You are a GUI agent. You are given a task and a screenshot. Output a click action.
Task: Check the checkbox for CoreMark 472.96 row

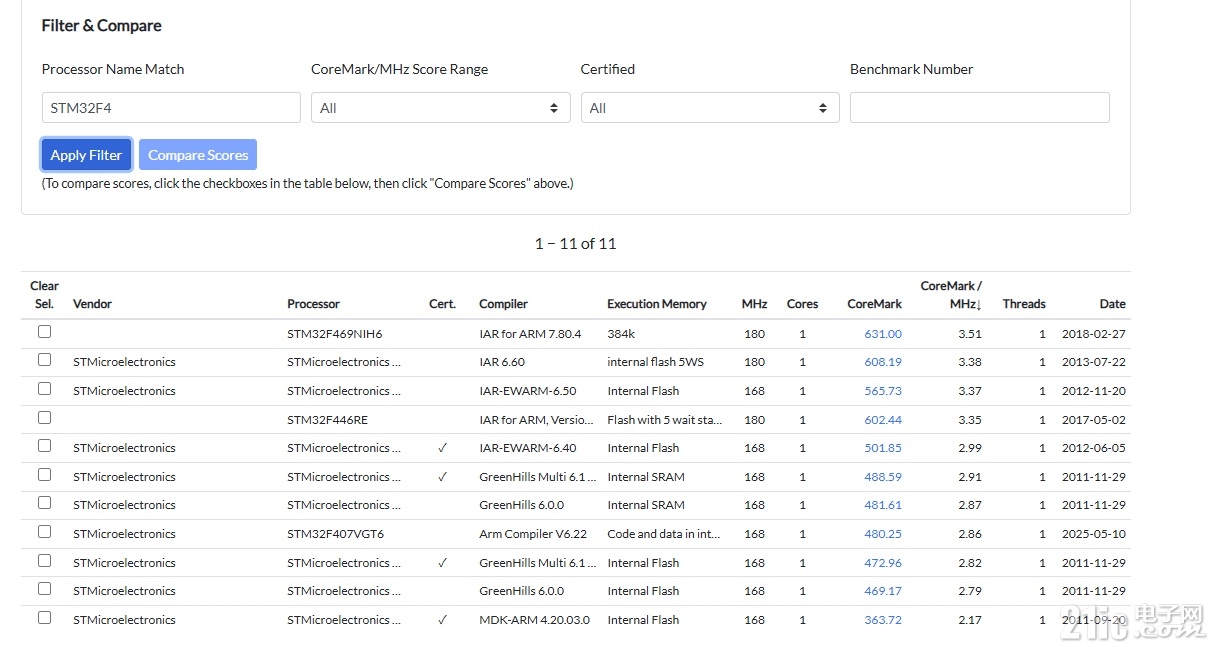coord(44,561)
